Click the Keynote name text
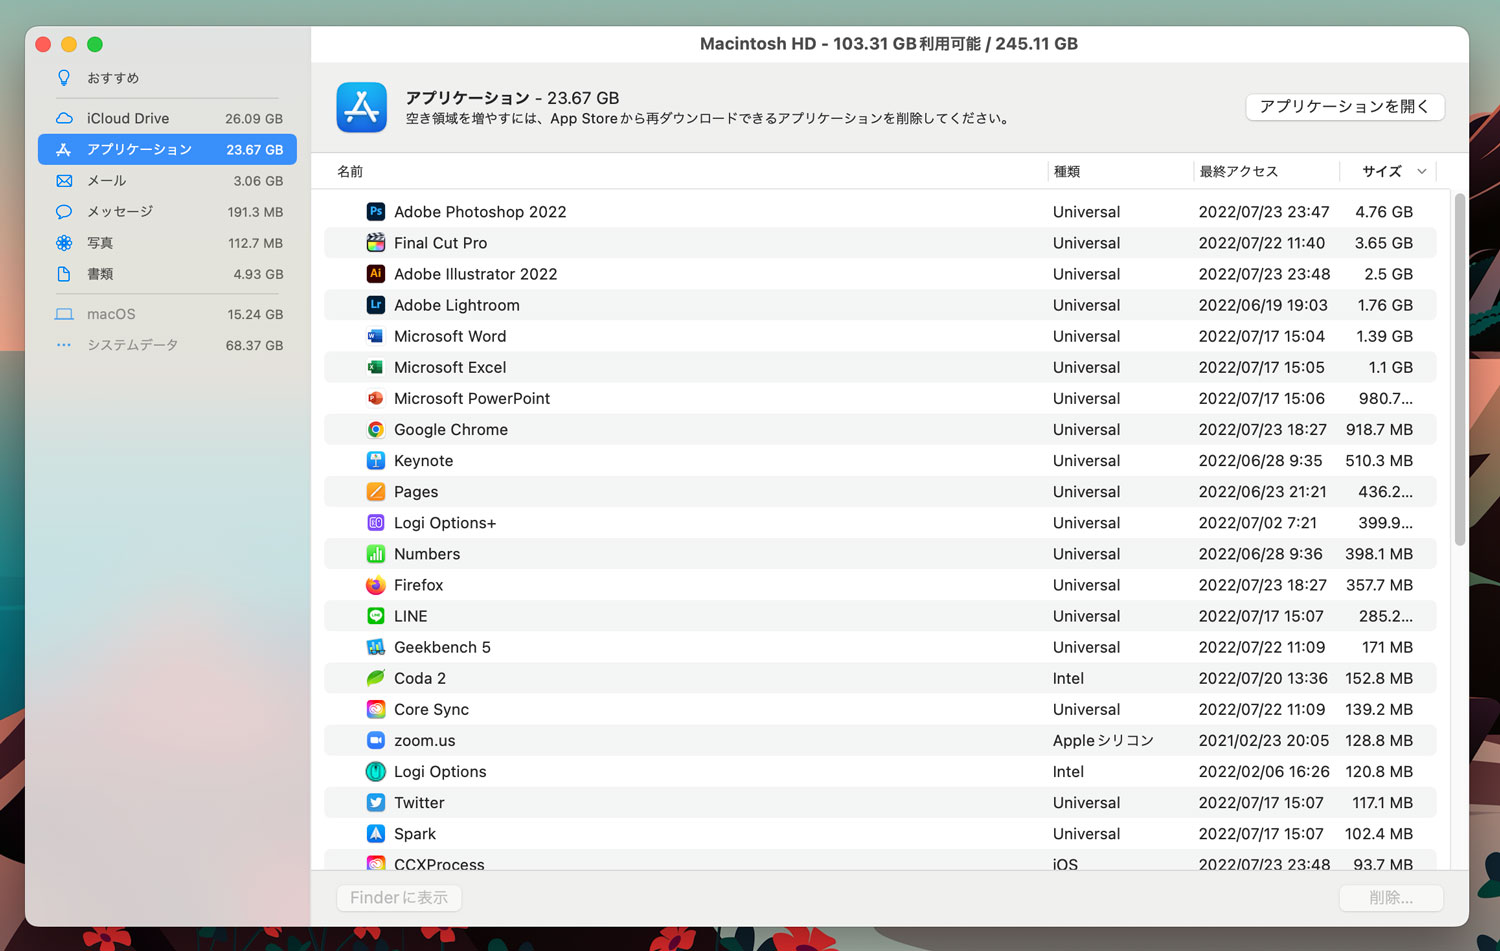 point(424,461)
